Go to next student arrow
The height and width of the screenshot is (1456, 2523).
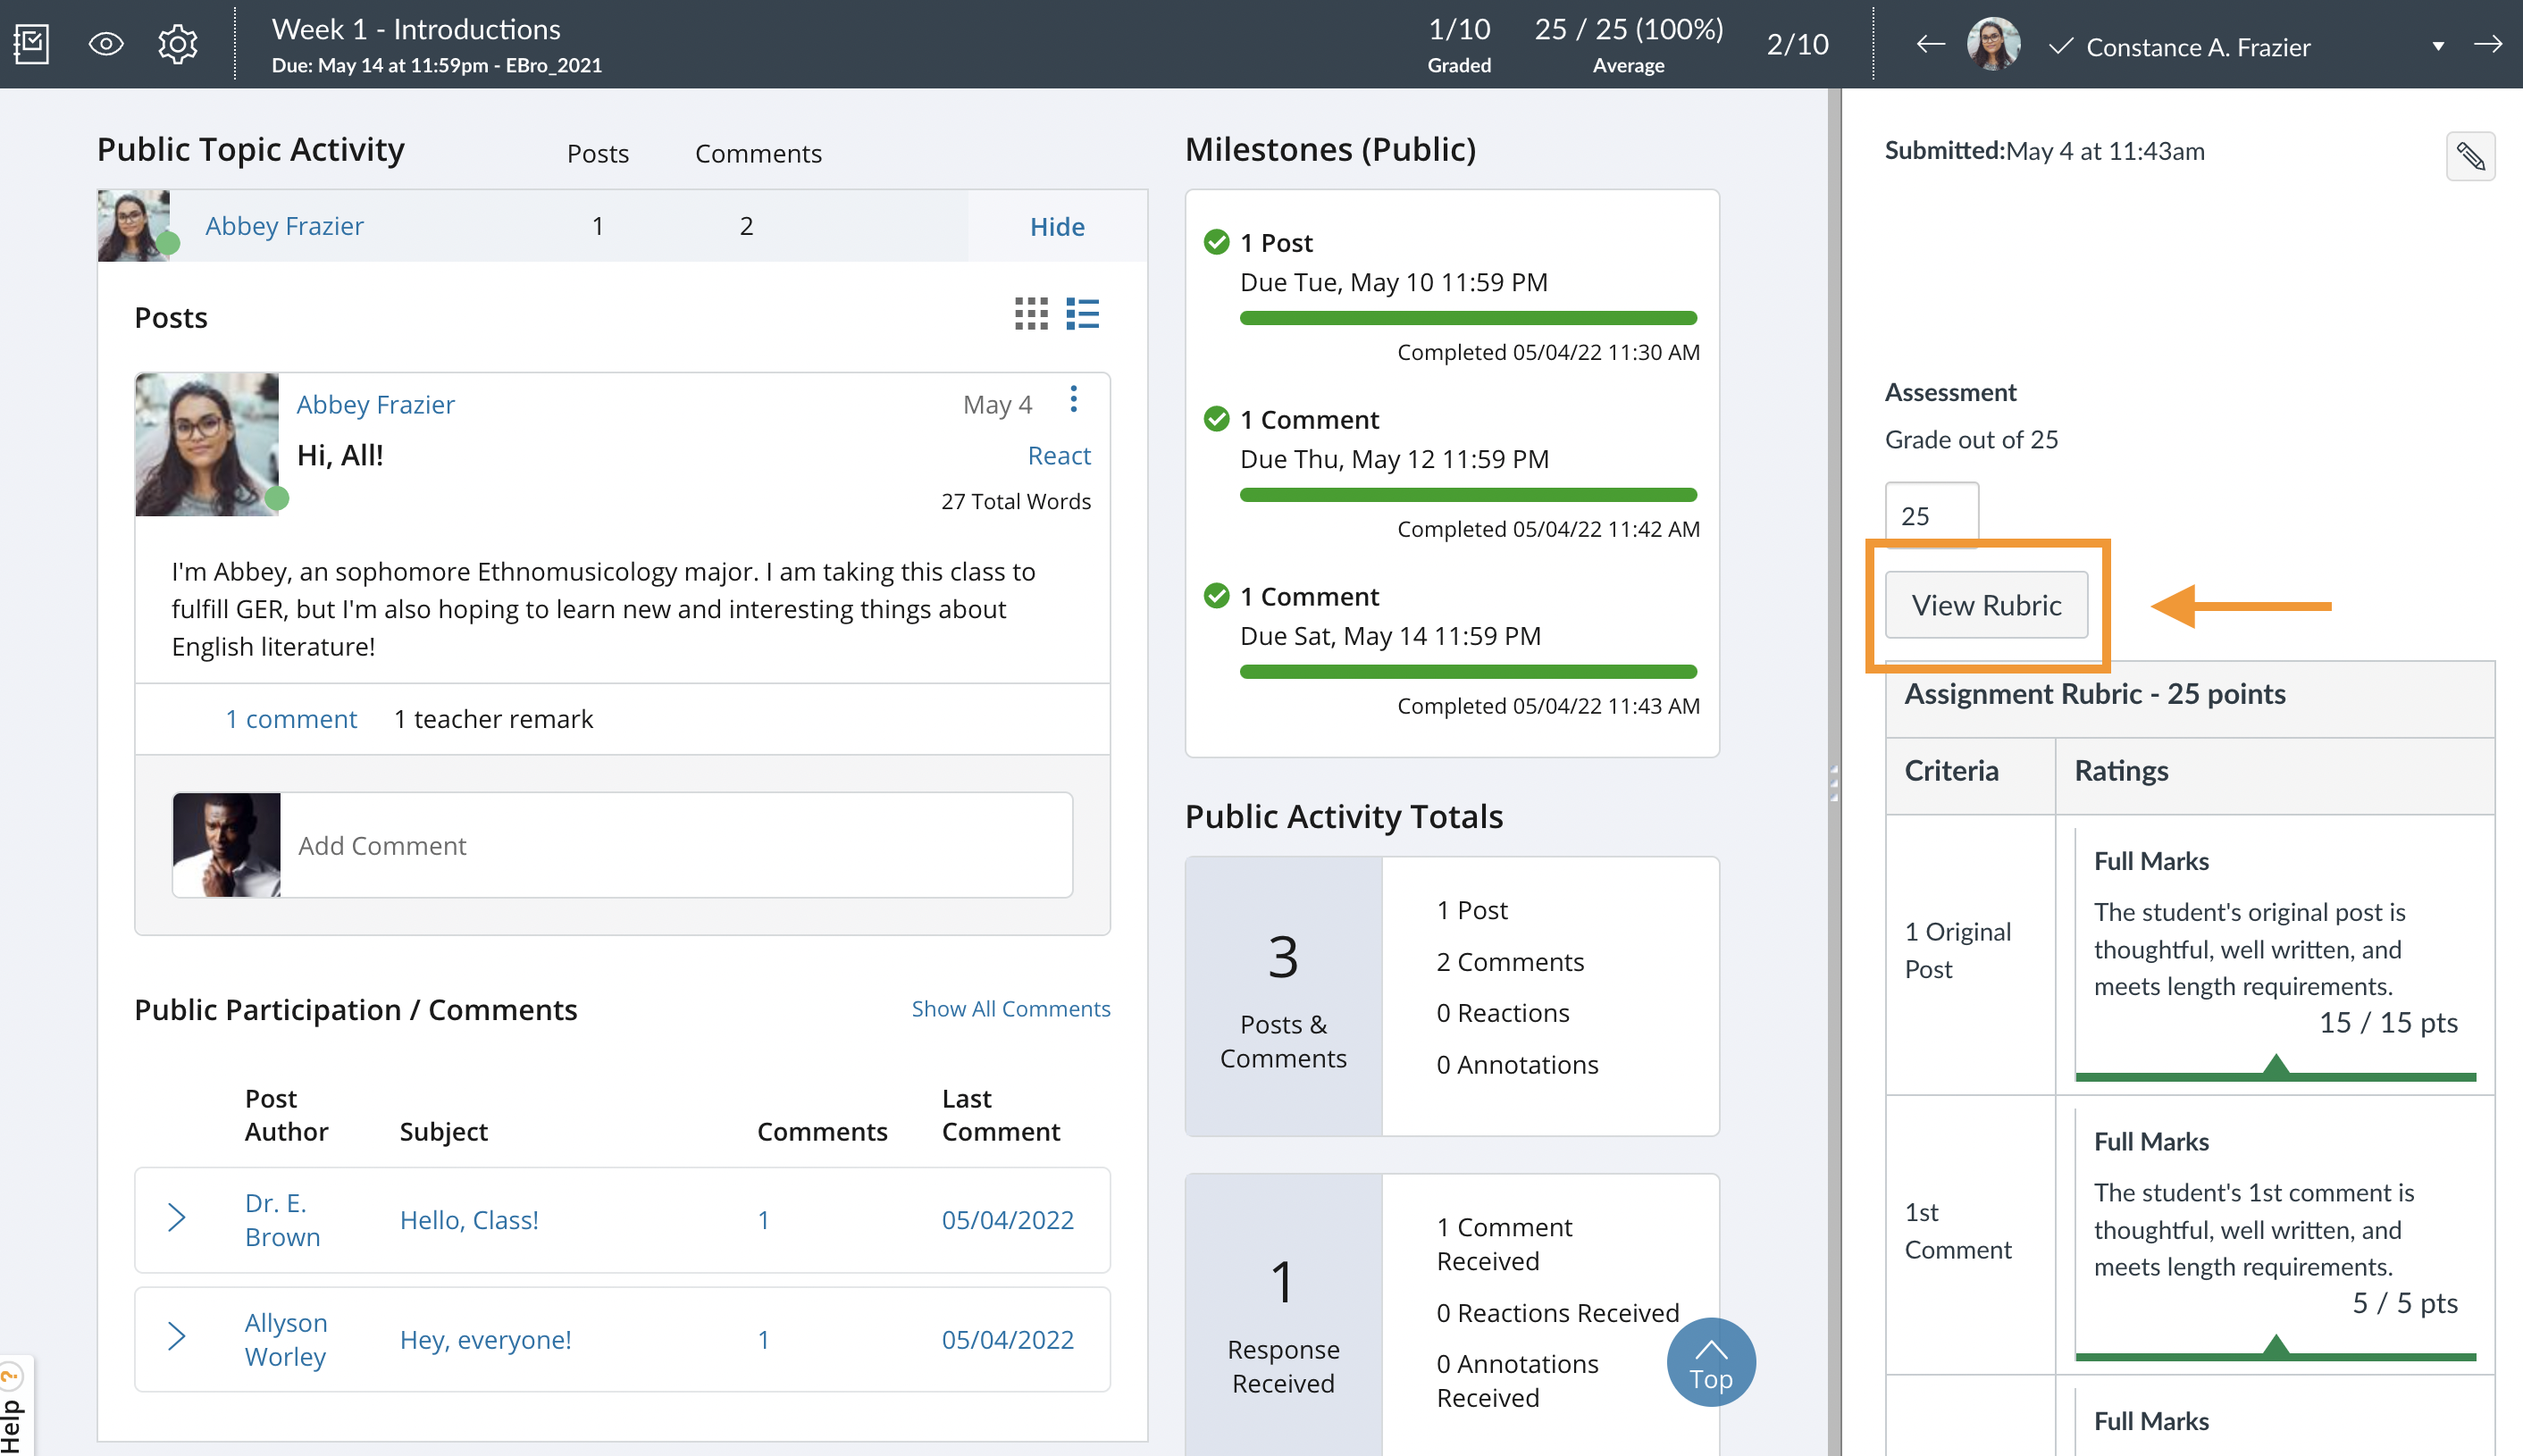click(x=2487, y=44)
